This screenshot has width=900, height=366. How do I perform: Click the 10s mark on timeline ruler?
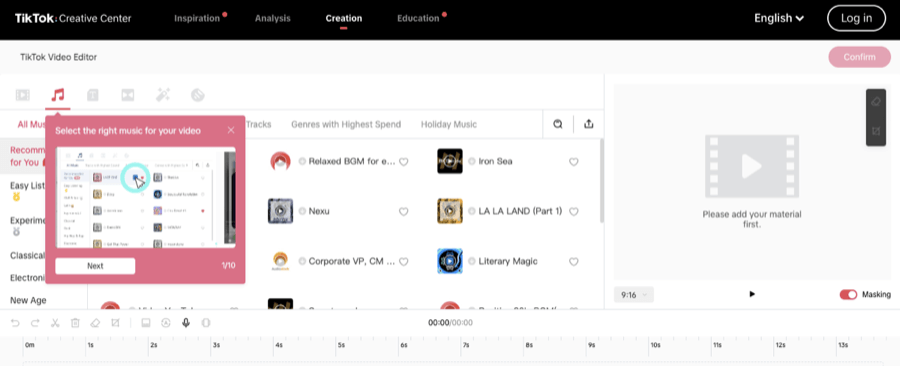coord(654,346)
